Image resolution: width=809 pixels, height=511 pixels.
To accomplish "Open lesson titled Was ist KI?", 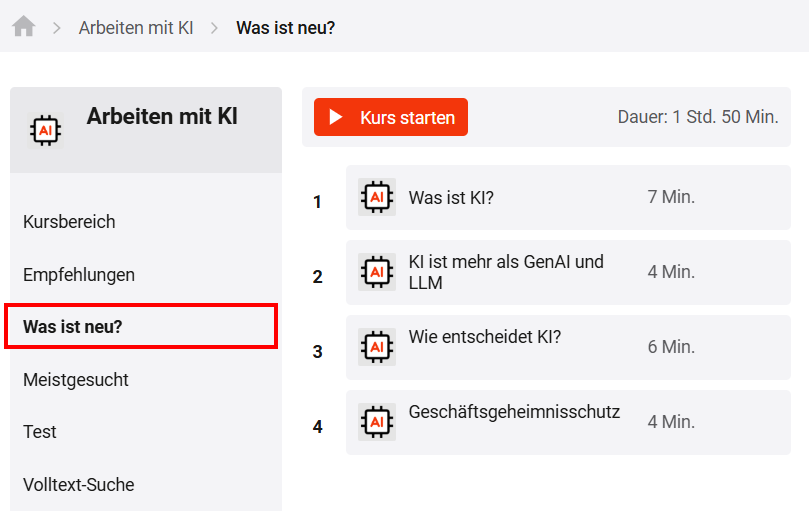I will point(568,197).
